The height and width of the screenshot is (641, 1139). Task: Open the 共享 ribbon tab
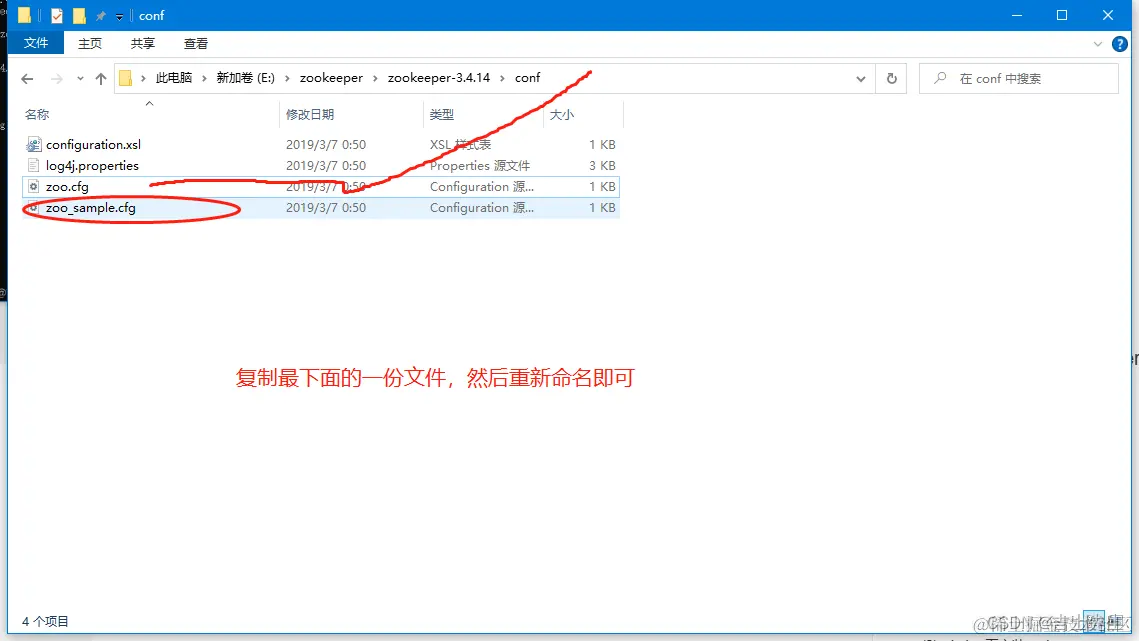coord(142,44)
